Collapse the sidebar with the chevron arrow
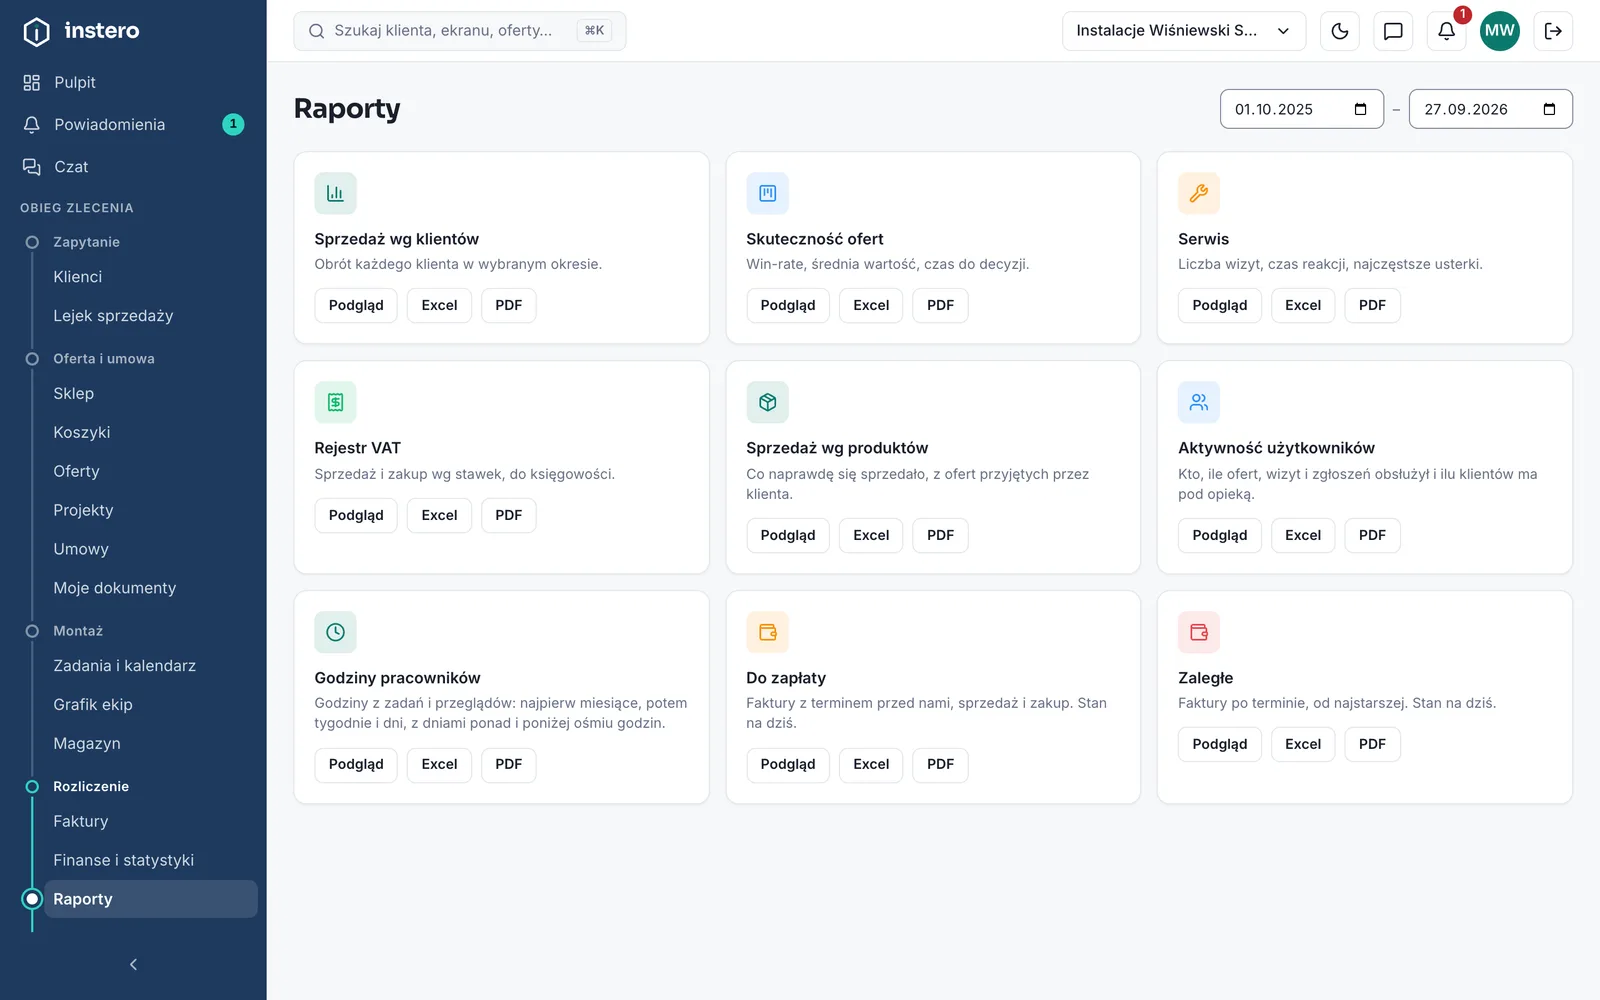 (133, 964)
